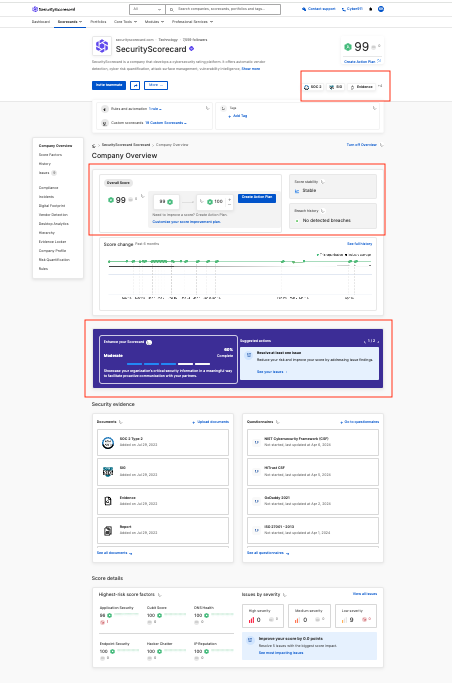This screenshot has height=683, width=452.
Task: Click See all documents link
Action: click(x=114, y=553)
